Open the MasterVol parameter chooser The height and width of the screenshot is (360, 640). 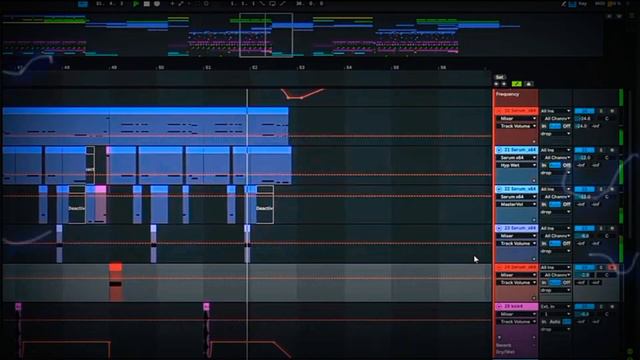coord(516,204)
